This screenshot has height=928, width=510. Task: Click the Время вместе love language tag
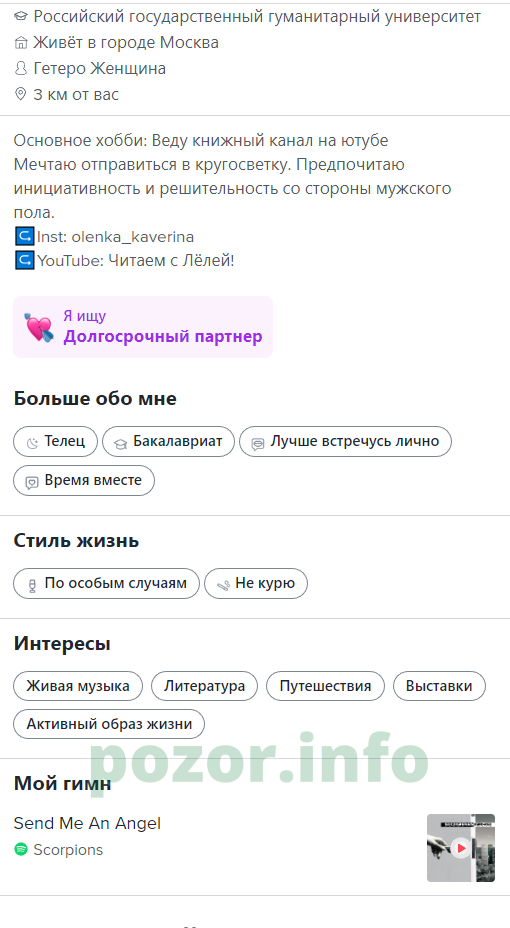84,481
